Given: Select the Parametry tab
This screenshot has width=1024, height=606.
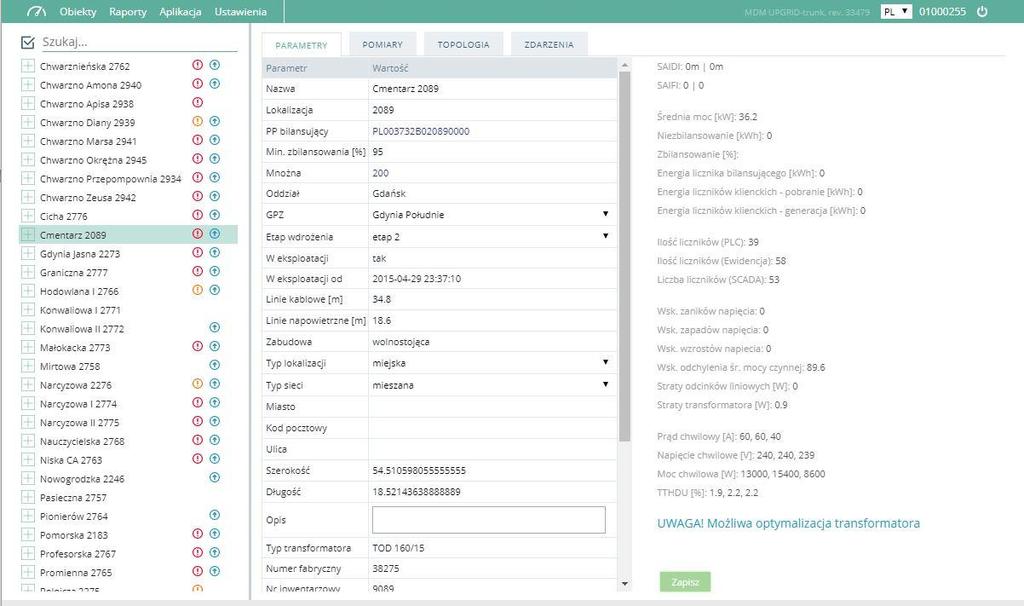Looking at the screenshot, I should click(x=301, y=45).
